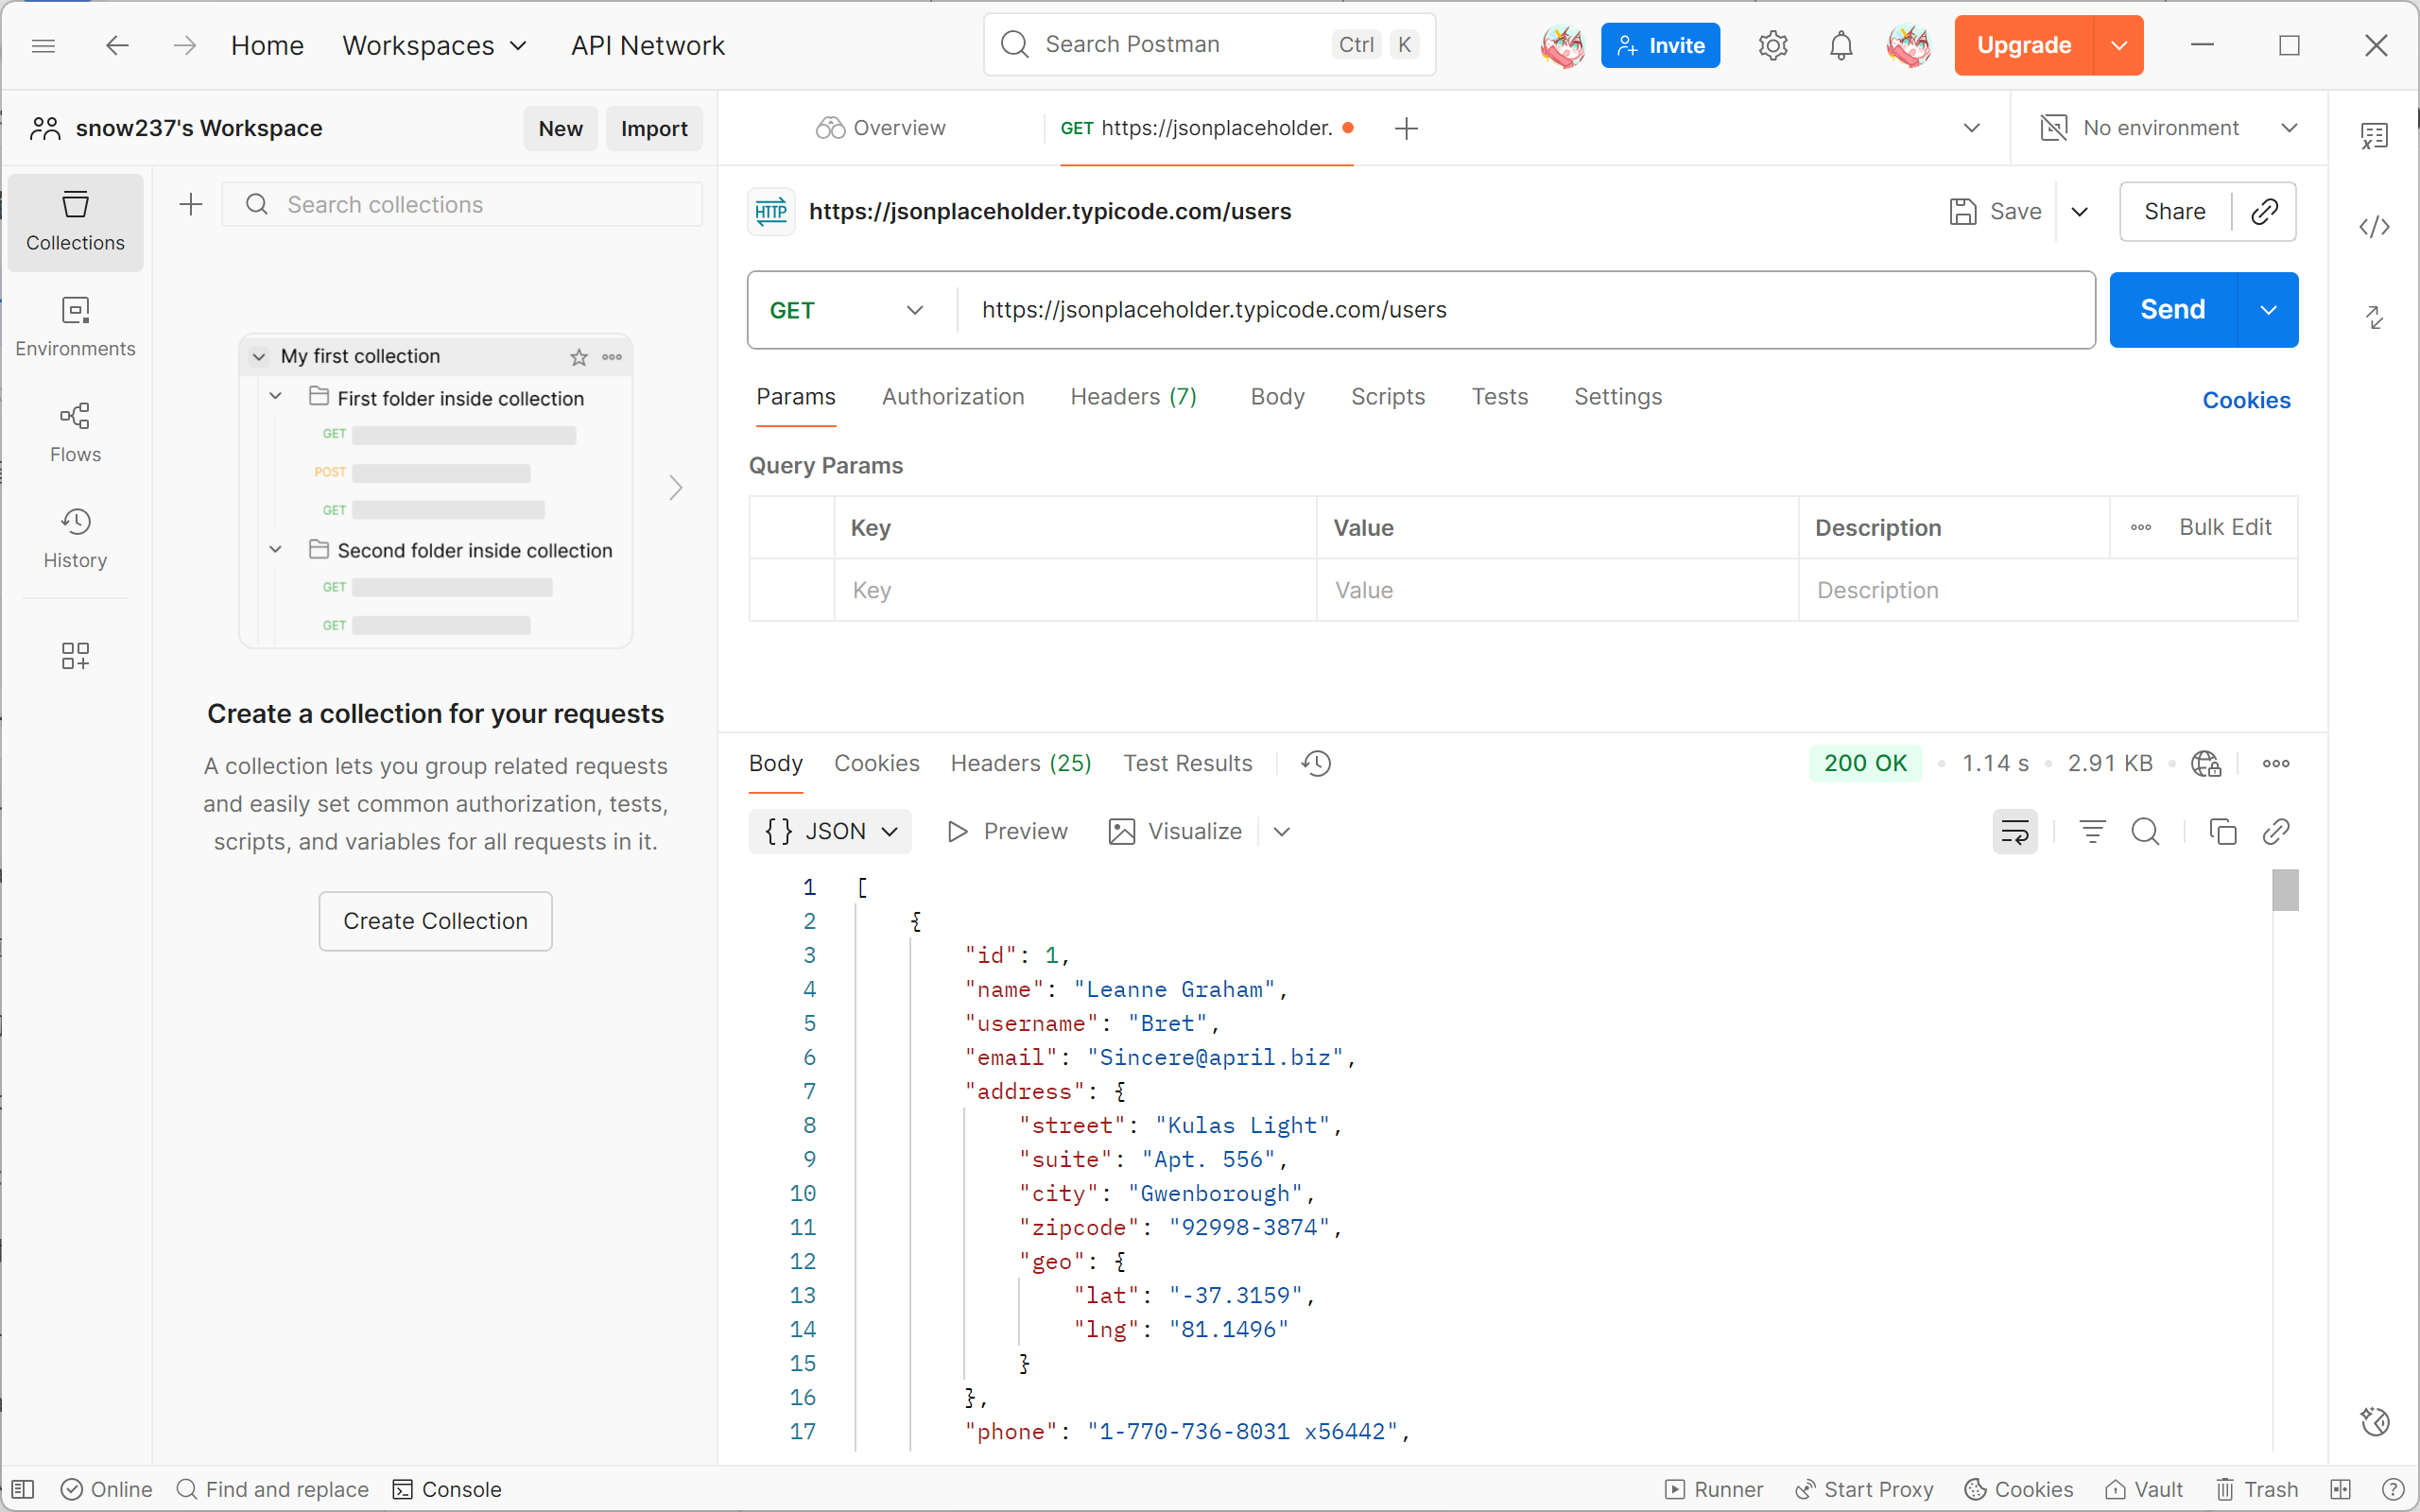Copy the response body
Screen dimensions: 2420x1512
[2221, 832]
